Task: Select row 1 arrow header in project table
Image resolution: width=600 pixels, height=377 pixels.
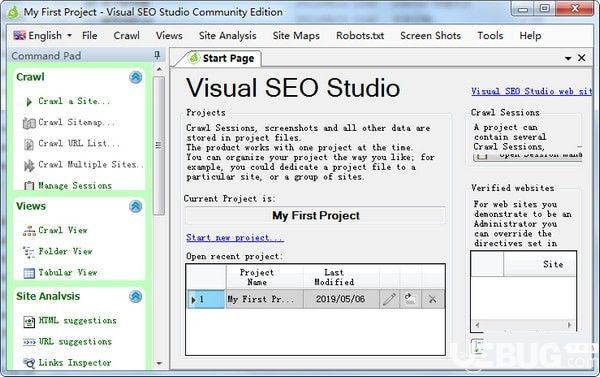Action: tap(205, 299)
